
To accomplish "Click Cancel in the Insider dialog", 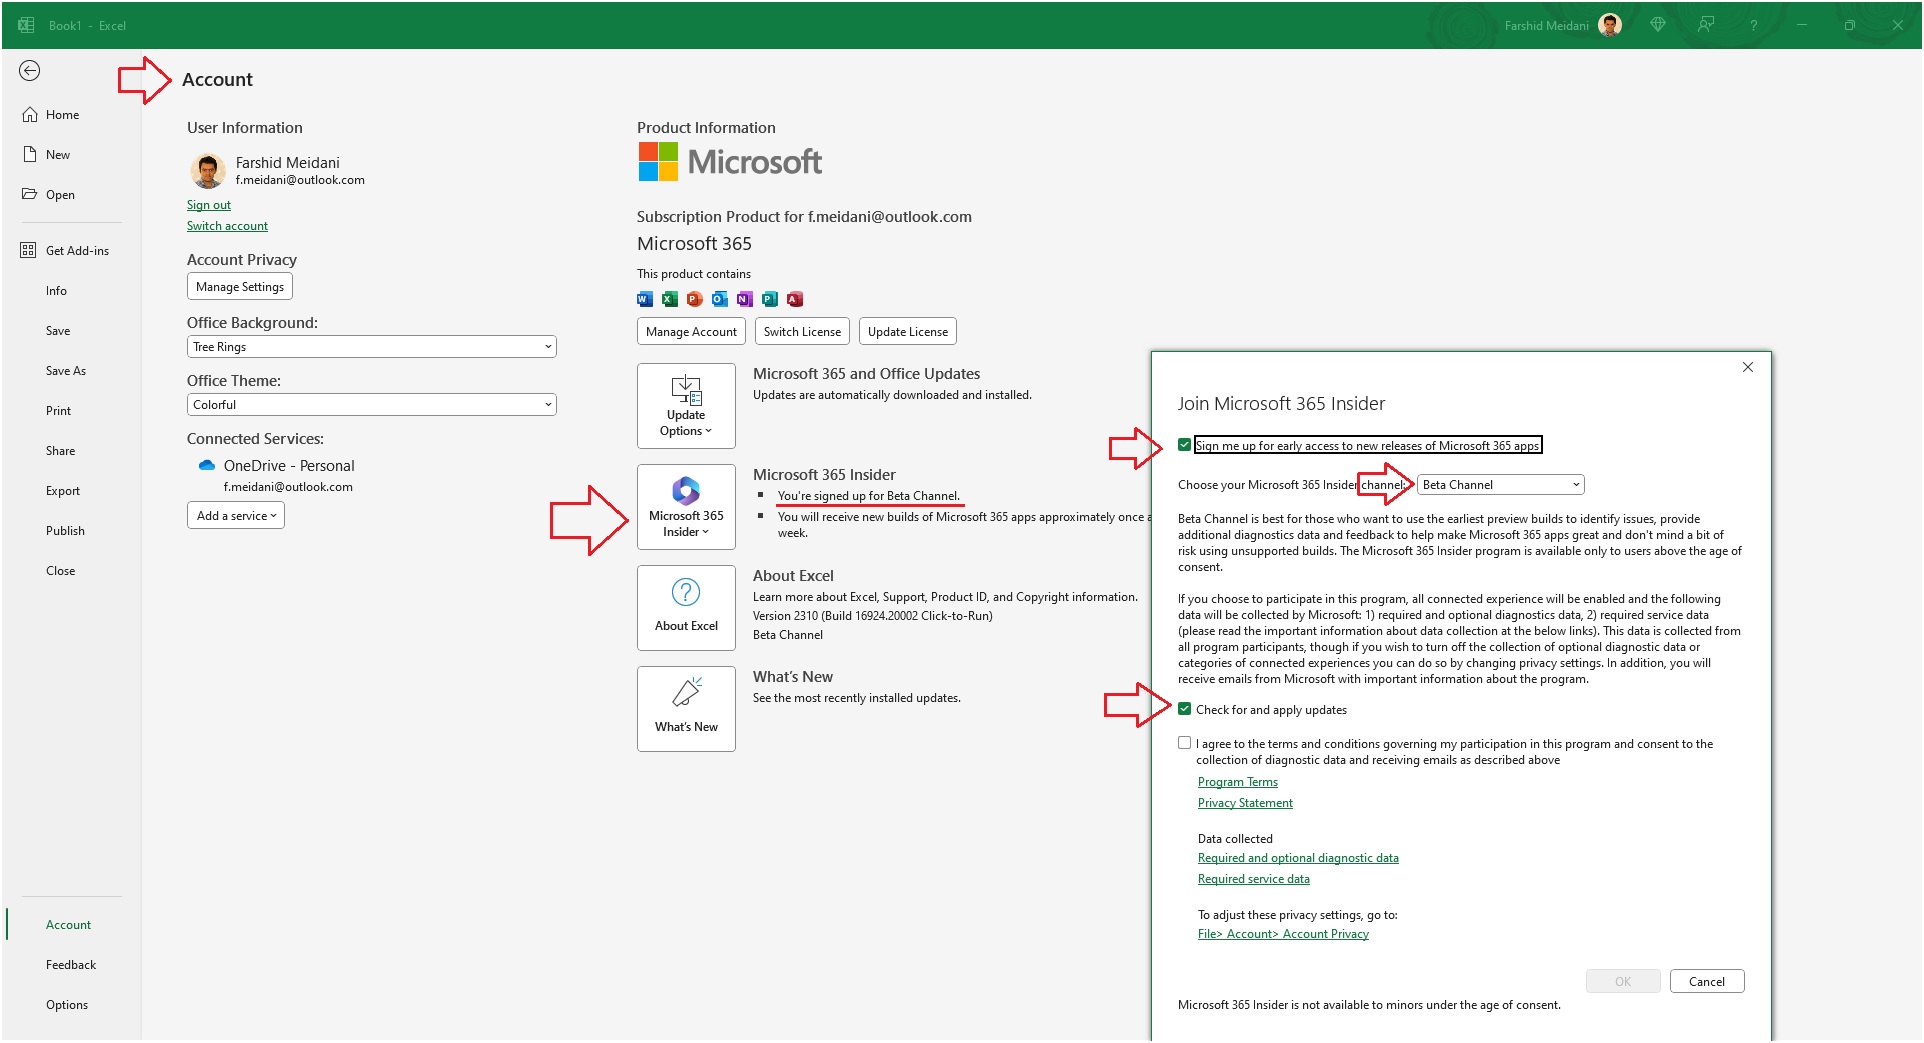I will (1707, 982).
